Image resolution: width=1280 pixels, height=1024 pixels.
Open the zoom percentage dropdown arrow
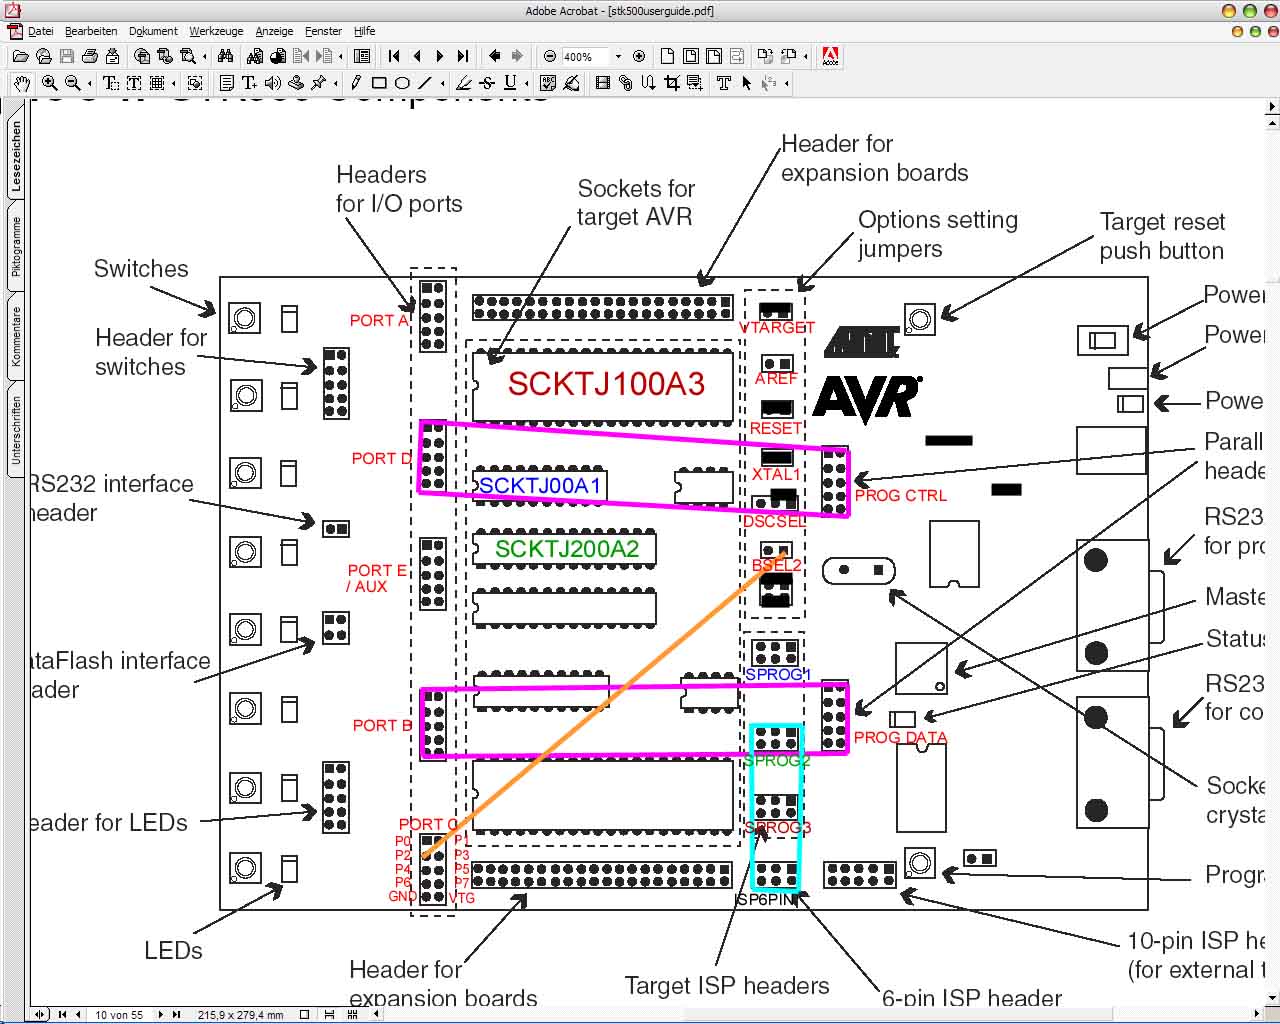point(618,56)
